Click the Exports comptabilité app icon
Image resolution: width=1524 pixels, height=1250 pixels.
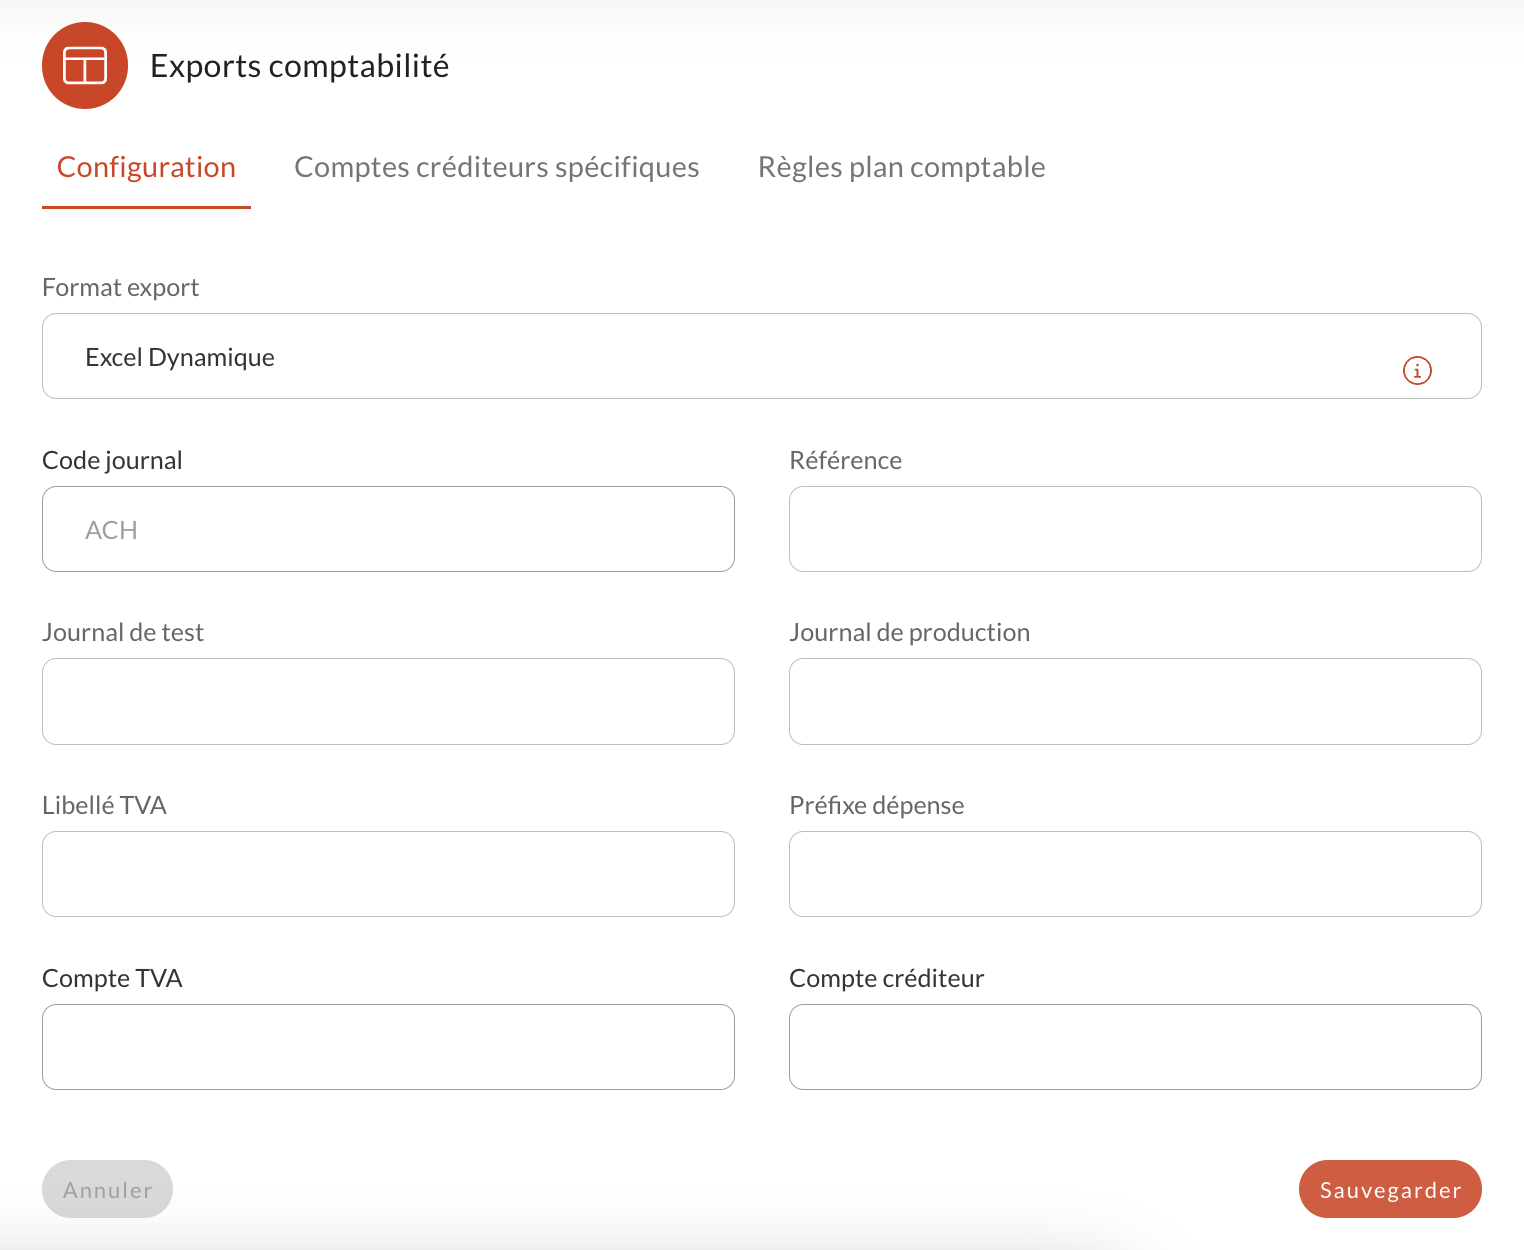85,65
